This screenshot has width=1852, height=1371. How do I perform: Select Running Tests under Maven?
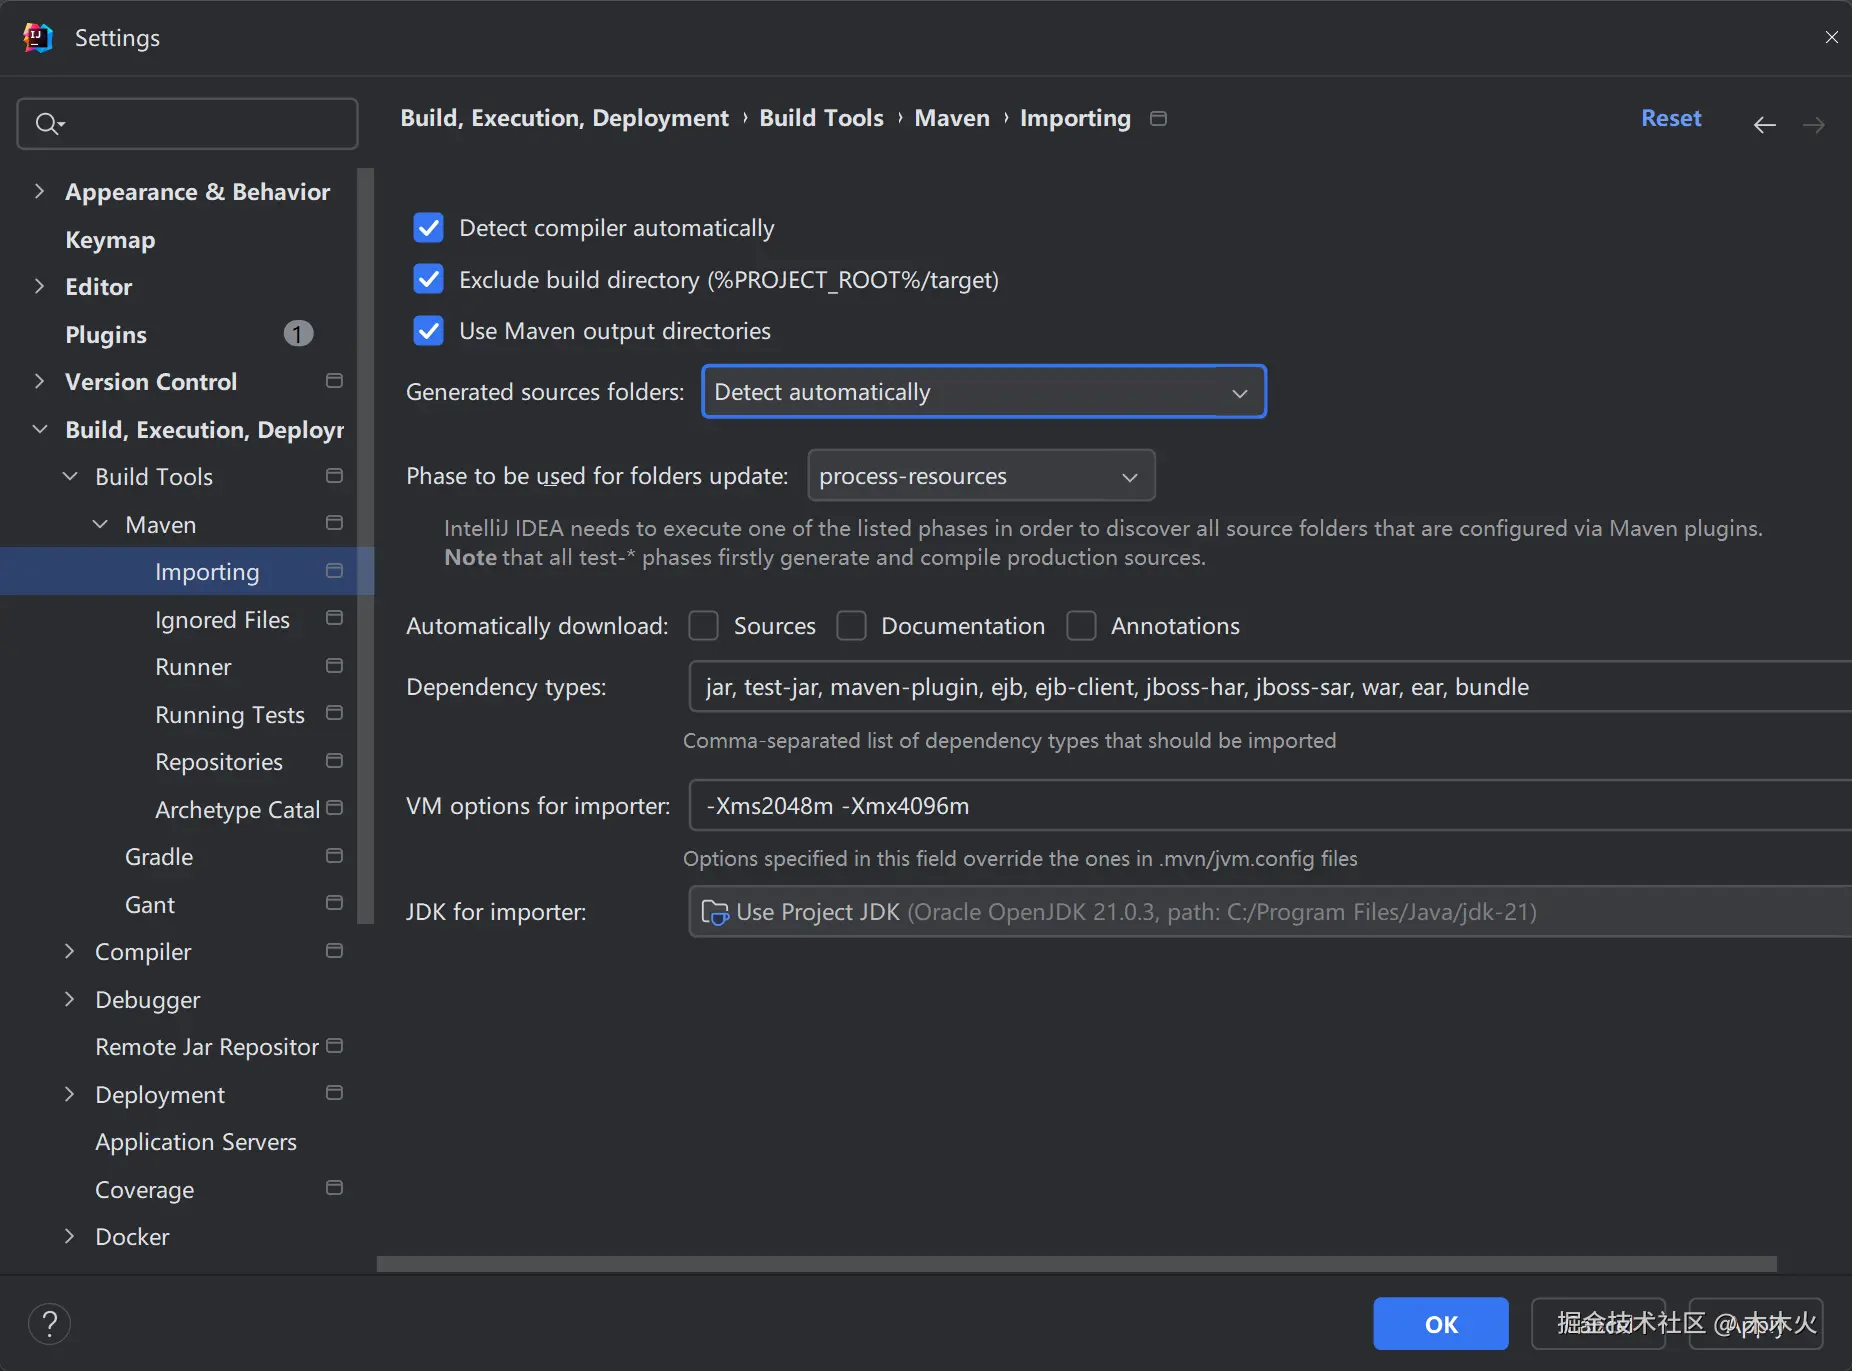pos(230,715)
